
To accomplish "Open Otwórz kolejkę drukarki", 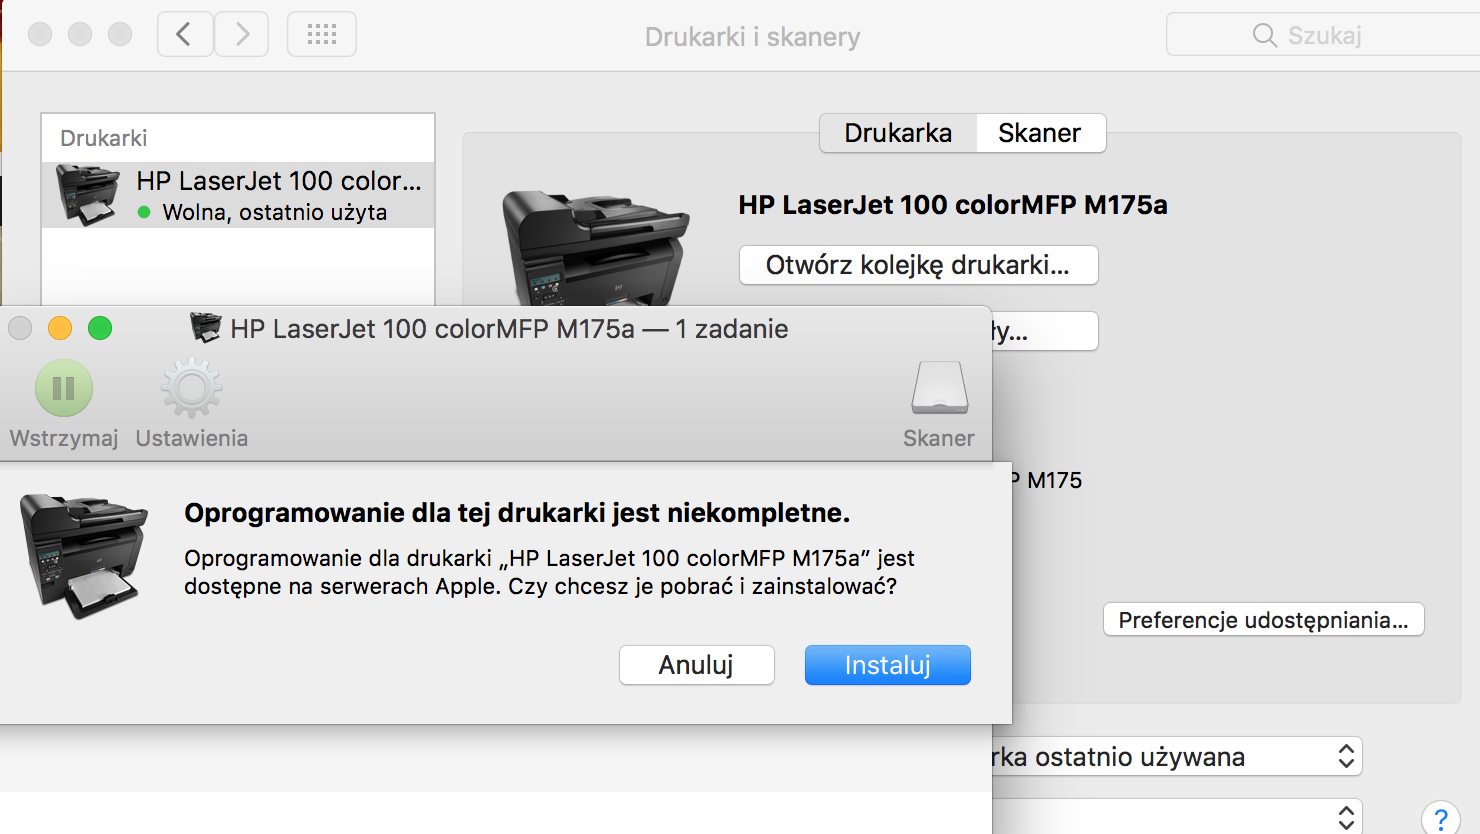I will (917, 265).
